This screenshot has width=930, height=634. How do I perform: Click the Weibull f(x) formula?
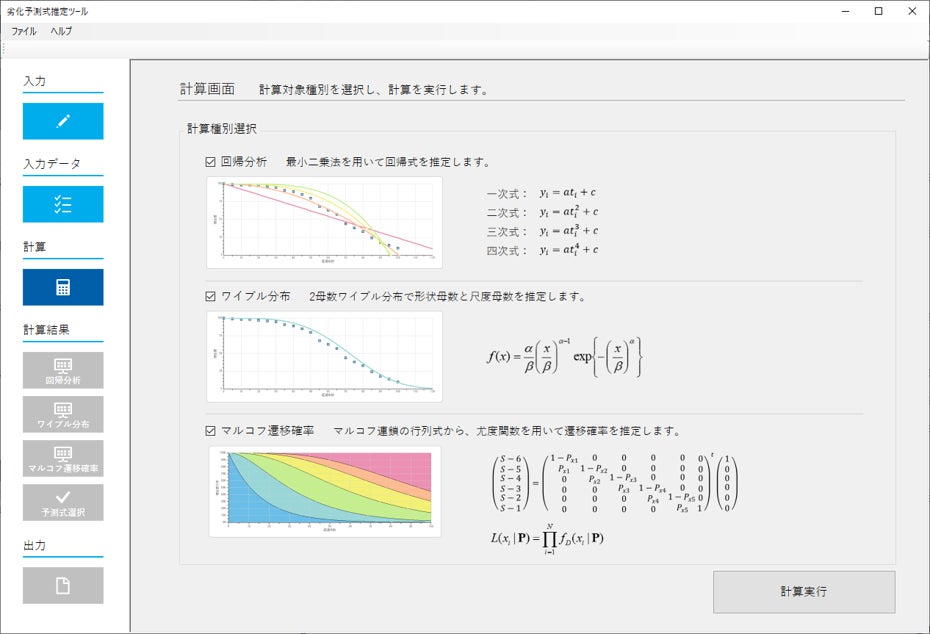[564, 356]
